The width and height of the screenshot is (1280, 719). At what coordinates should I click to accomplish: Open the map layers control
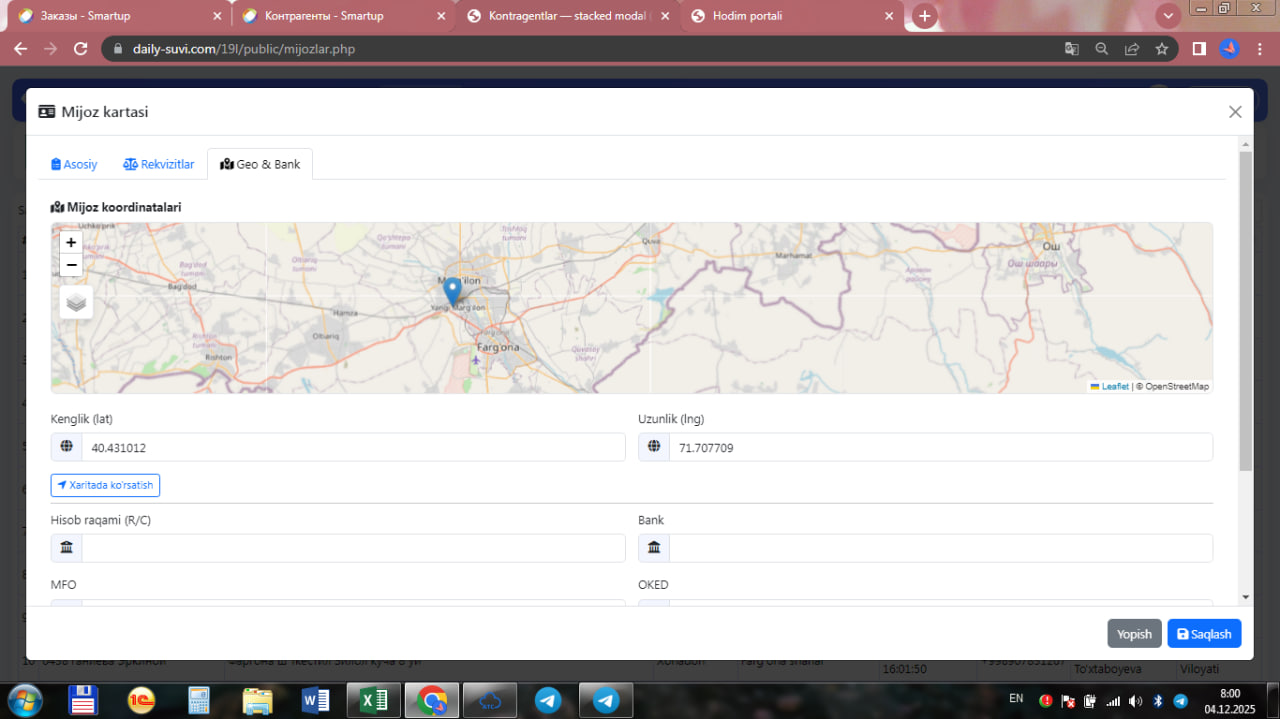point(76,302)
